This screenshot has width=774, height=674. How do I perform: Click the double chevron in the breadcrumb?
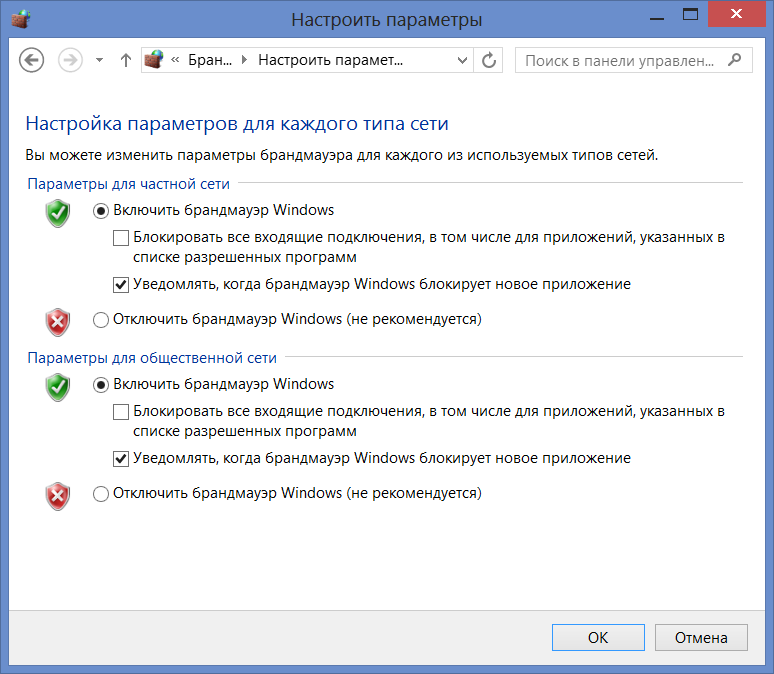[x=175, y=60]
